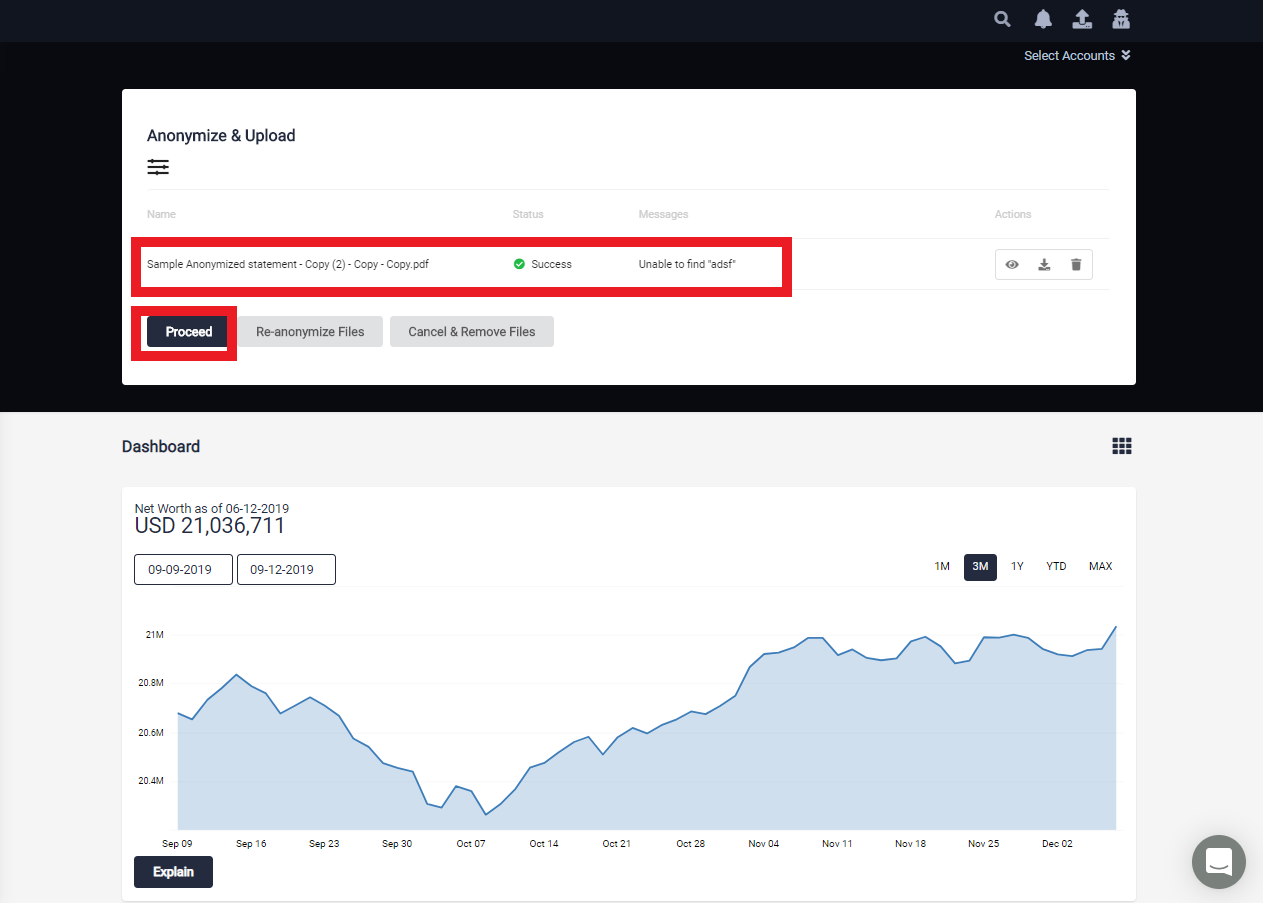Select the YTD time range

[x=1056, y=567]
